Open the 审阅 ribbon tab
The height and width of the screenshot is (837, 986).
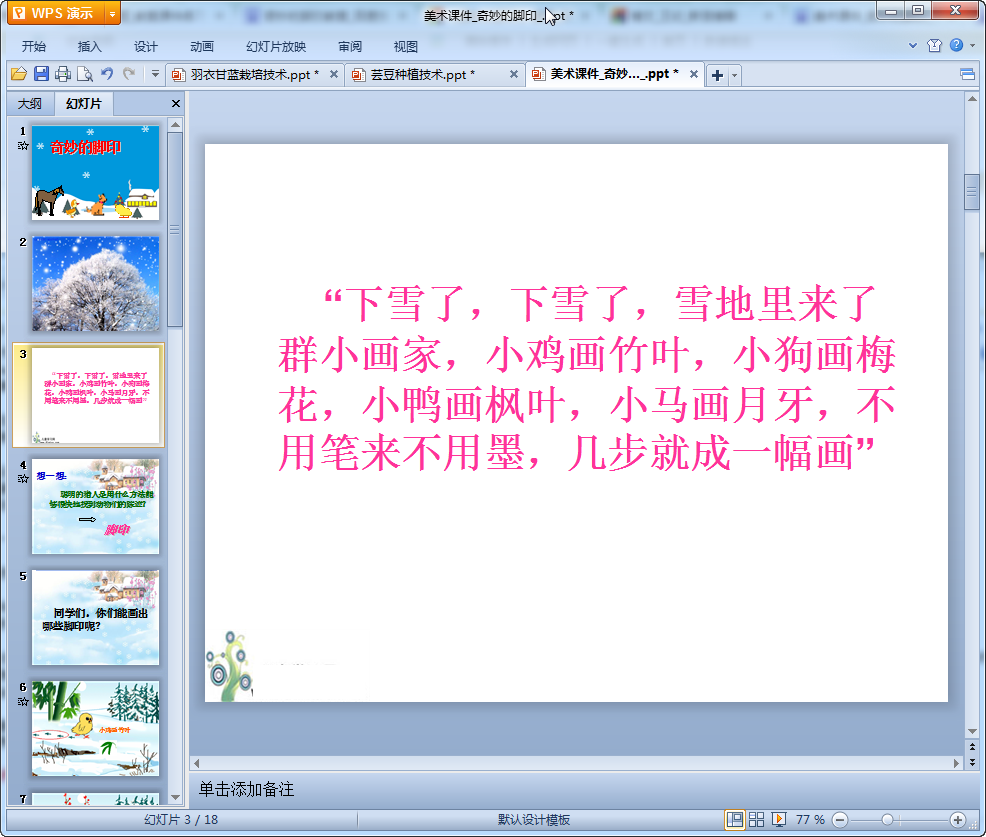click(350, 46)
